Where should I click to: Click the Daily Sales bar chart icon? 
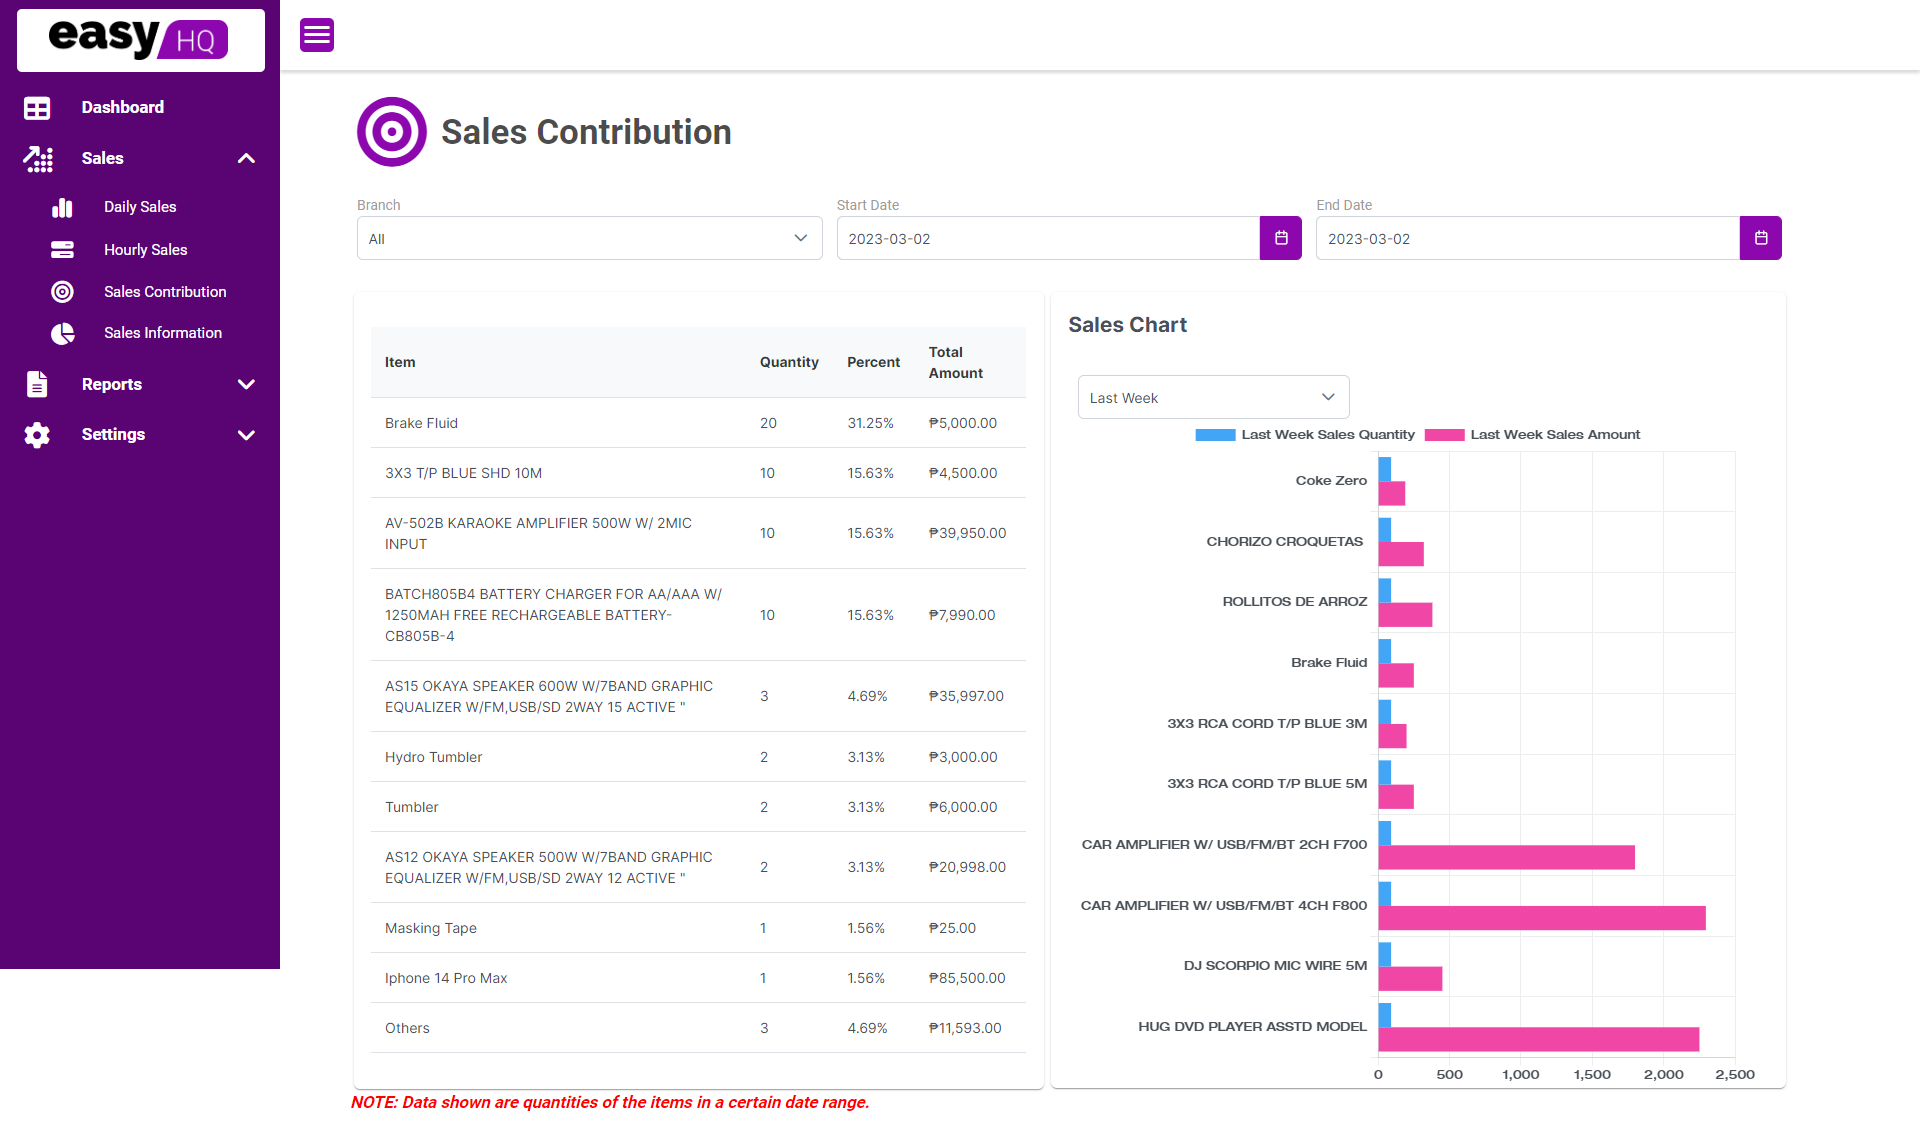62,207
